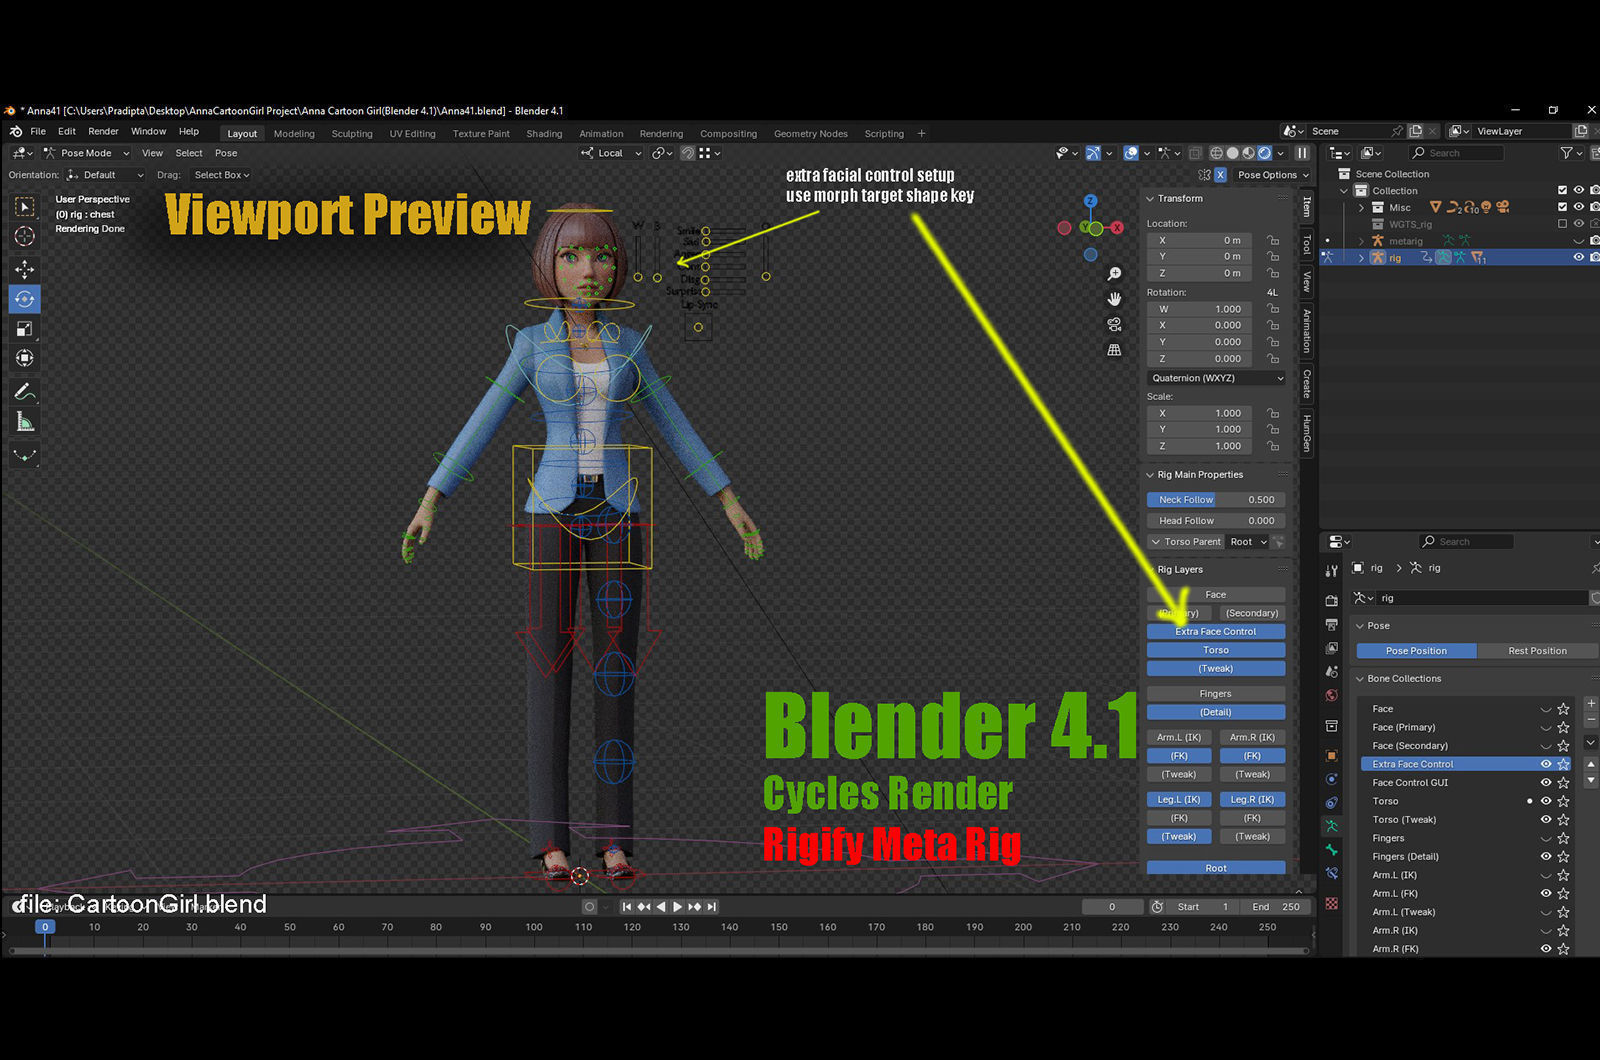The image size is (1600, 1060).
Task: Open the Select Box drag dropdown
Action: point(222,175)
